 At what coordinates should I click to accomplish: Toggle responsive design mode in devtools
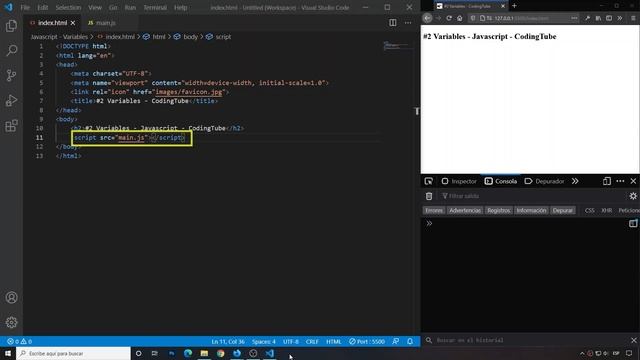pos(607,181)
